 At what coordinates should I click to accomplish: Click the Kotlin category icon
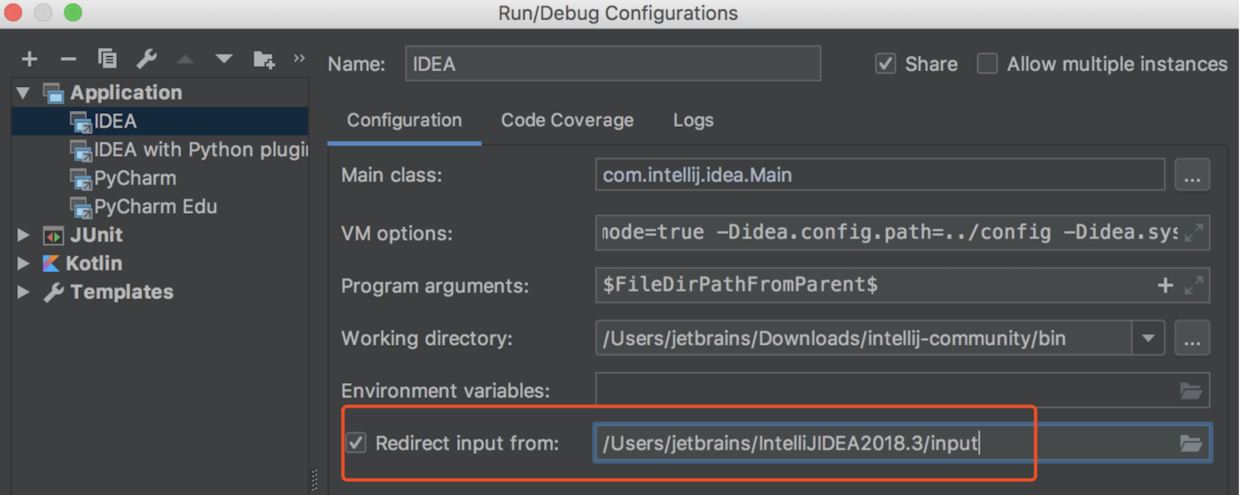51,264
